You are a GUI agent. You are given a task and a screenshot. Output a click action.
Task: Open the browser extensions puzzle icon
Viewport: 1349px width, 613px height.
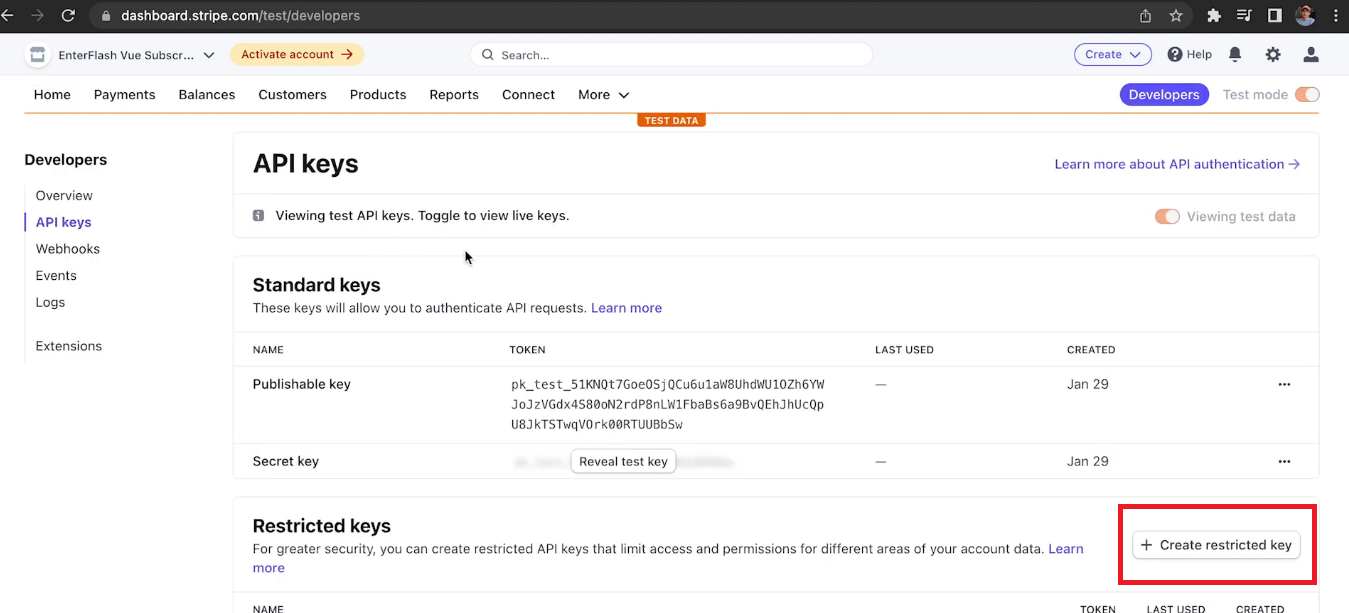(1214, 16)
